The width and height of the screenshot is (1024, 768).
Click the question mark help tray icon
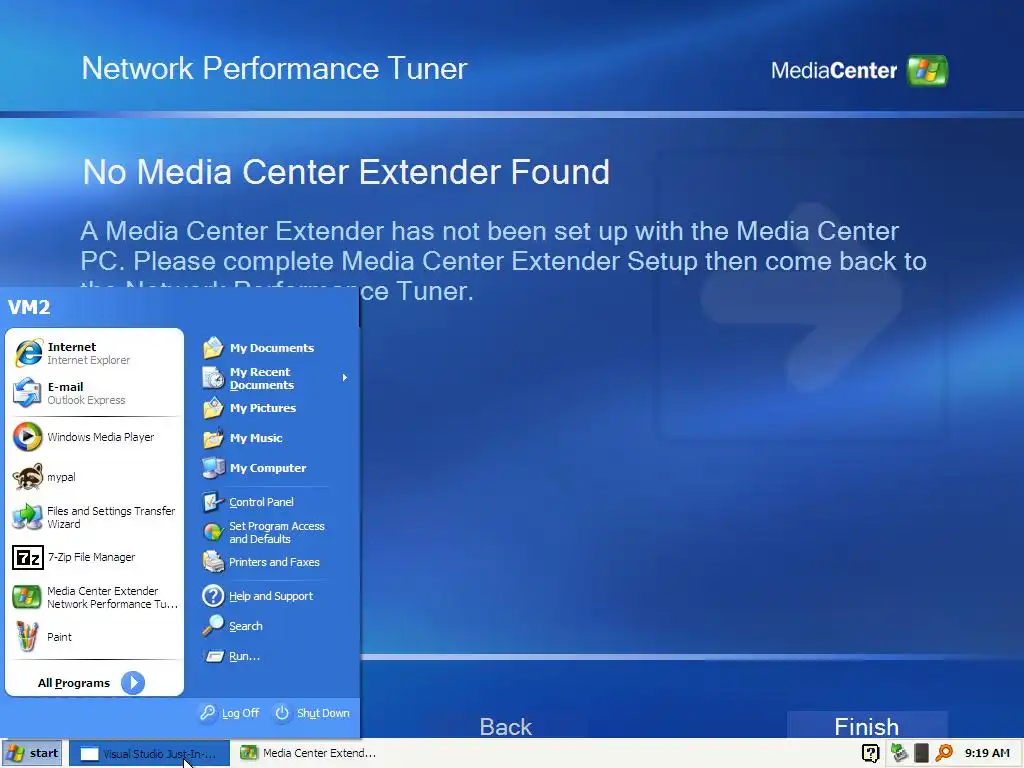(871, 754)
